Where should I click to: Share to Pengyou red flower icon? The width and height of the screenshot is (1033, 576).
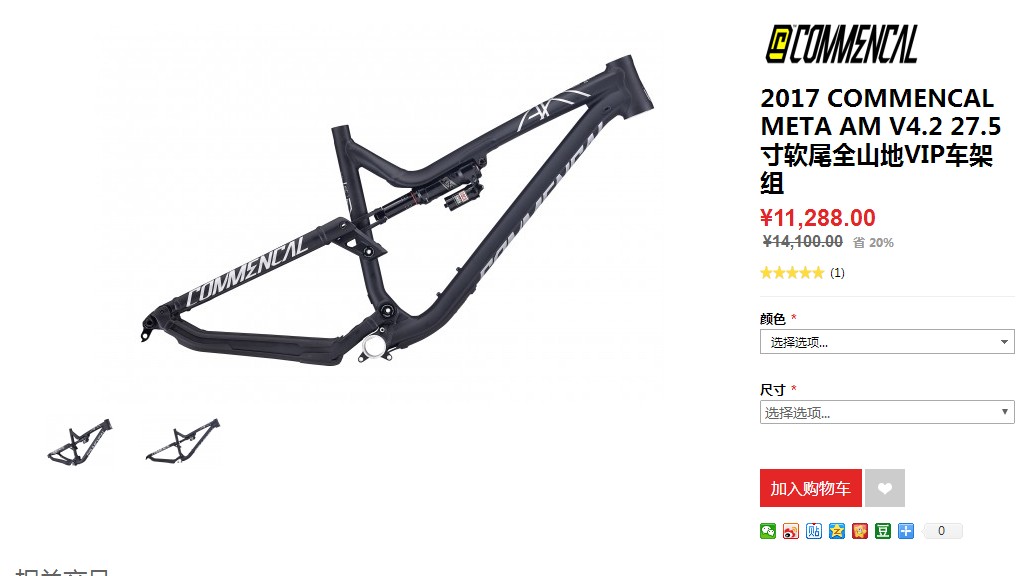[860, 531]
